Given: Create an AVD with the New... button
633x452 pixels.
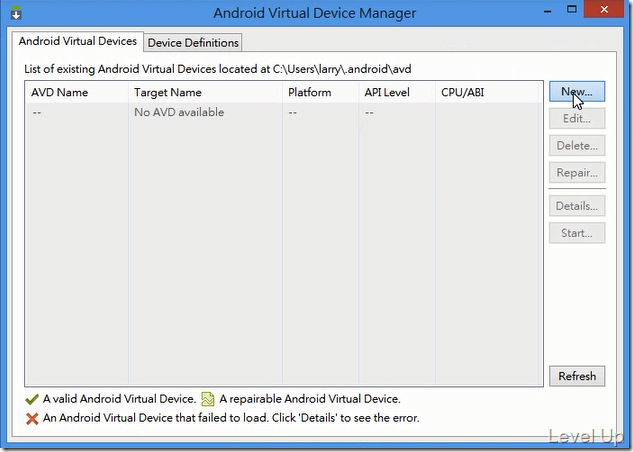Looking at the screenshot, I should point(577,92).
